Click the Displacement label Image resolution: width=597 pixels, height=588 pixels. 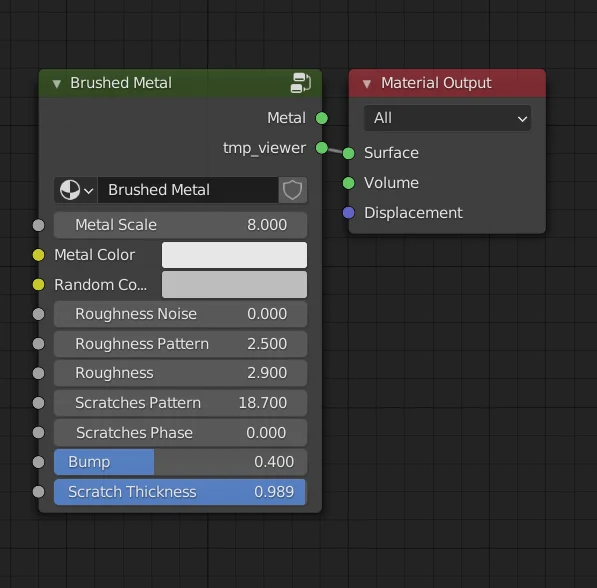coord(413,213)
